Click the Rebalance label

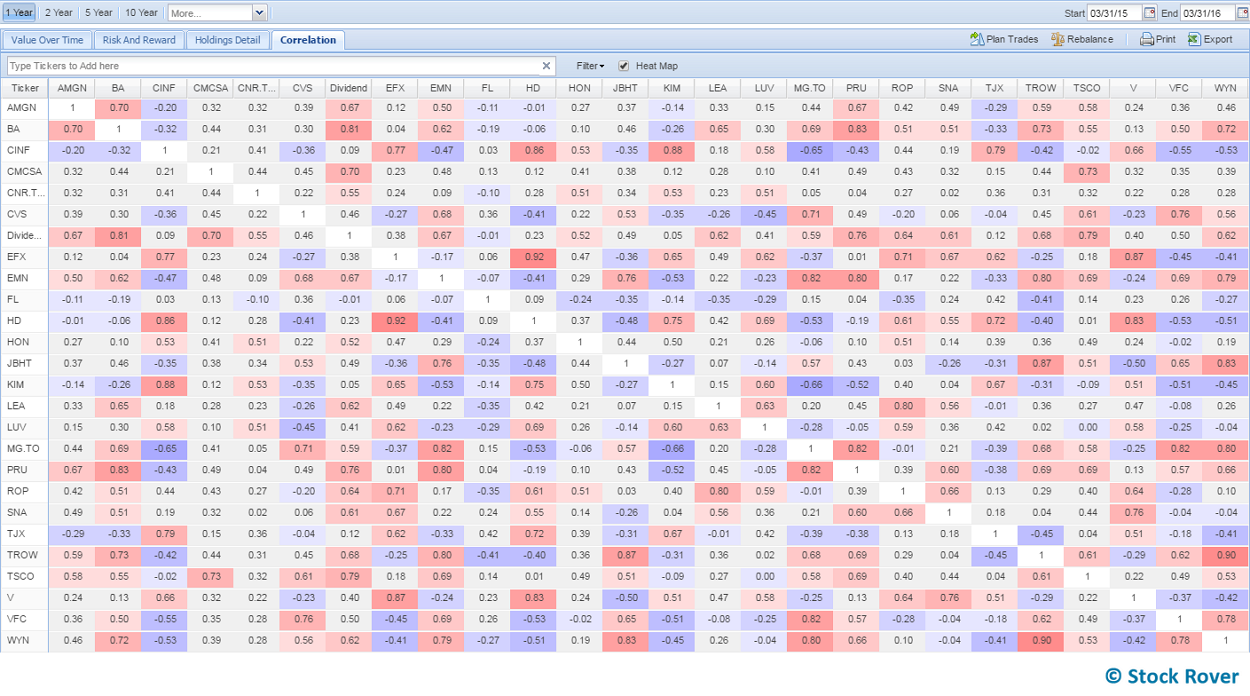(x=1090, y=40)
